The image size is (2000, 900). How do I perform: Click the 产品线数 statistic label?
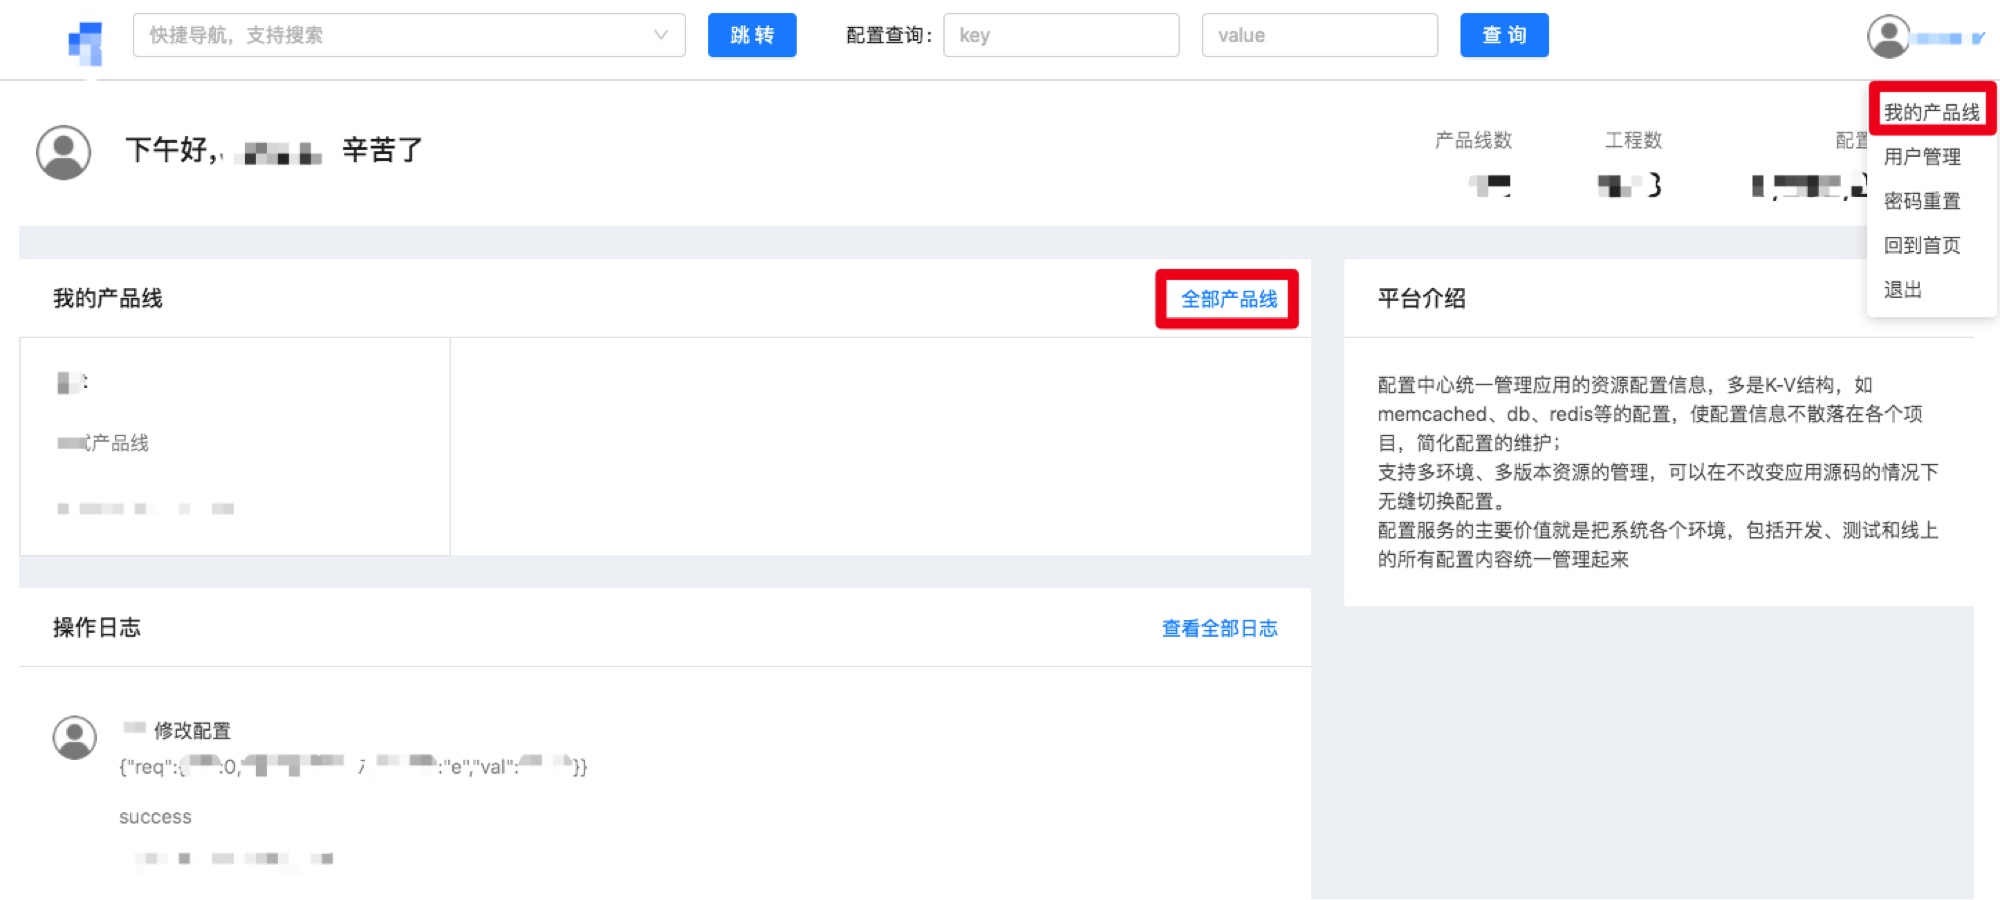(1473, 140)
